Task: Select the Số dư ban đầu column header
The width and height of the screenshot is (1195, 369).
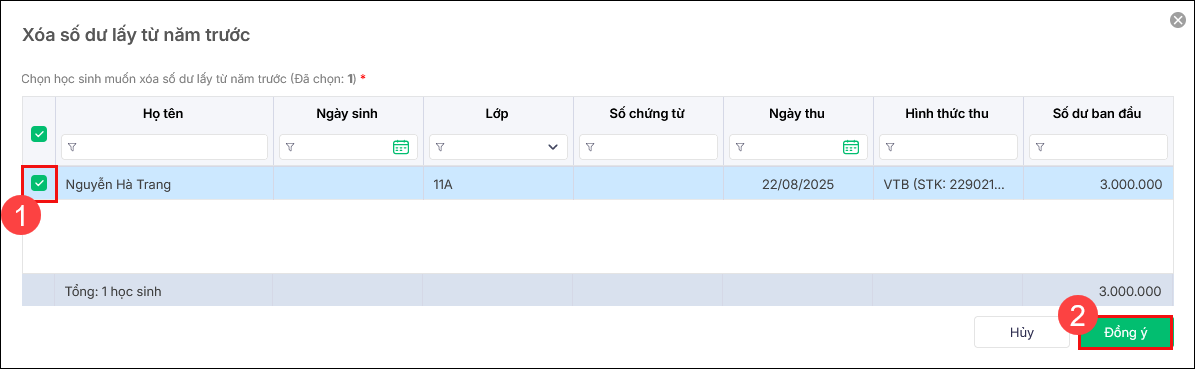Action: (1098, 114)
